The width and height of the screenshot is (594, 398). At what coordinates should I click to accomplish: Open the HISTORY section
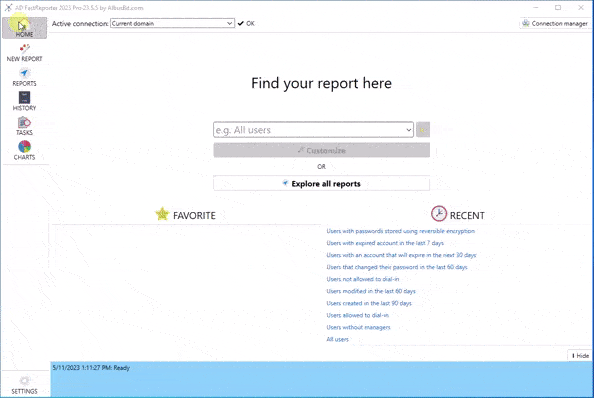[x=24, y=102]
